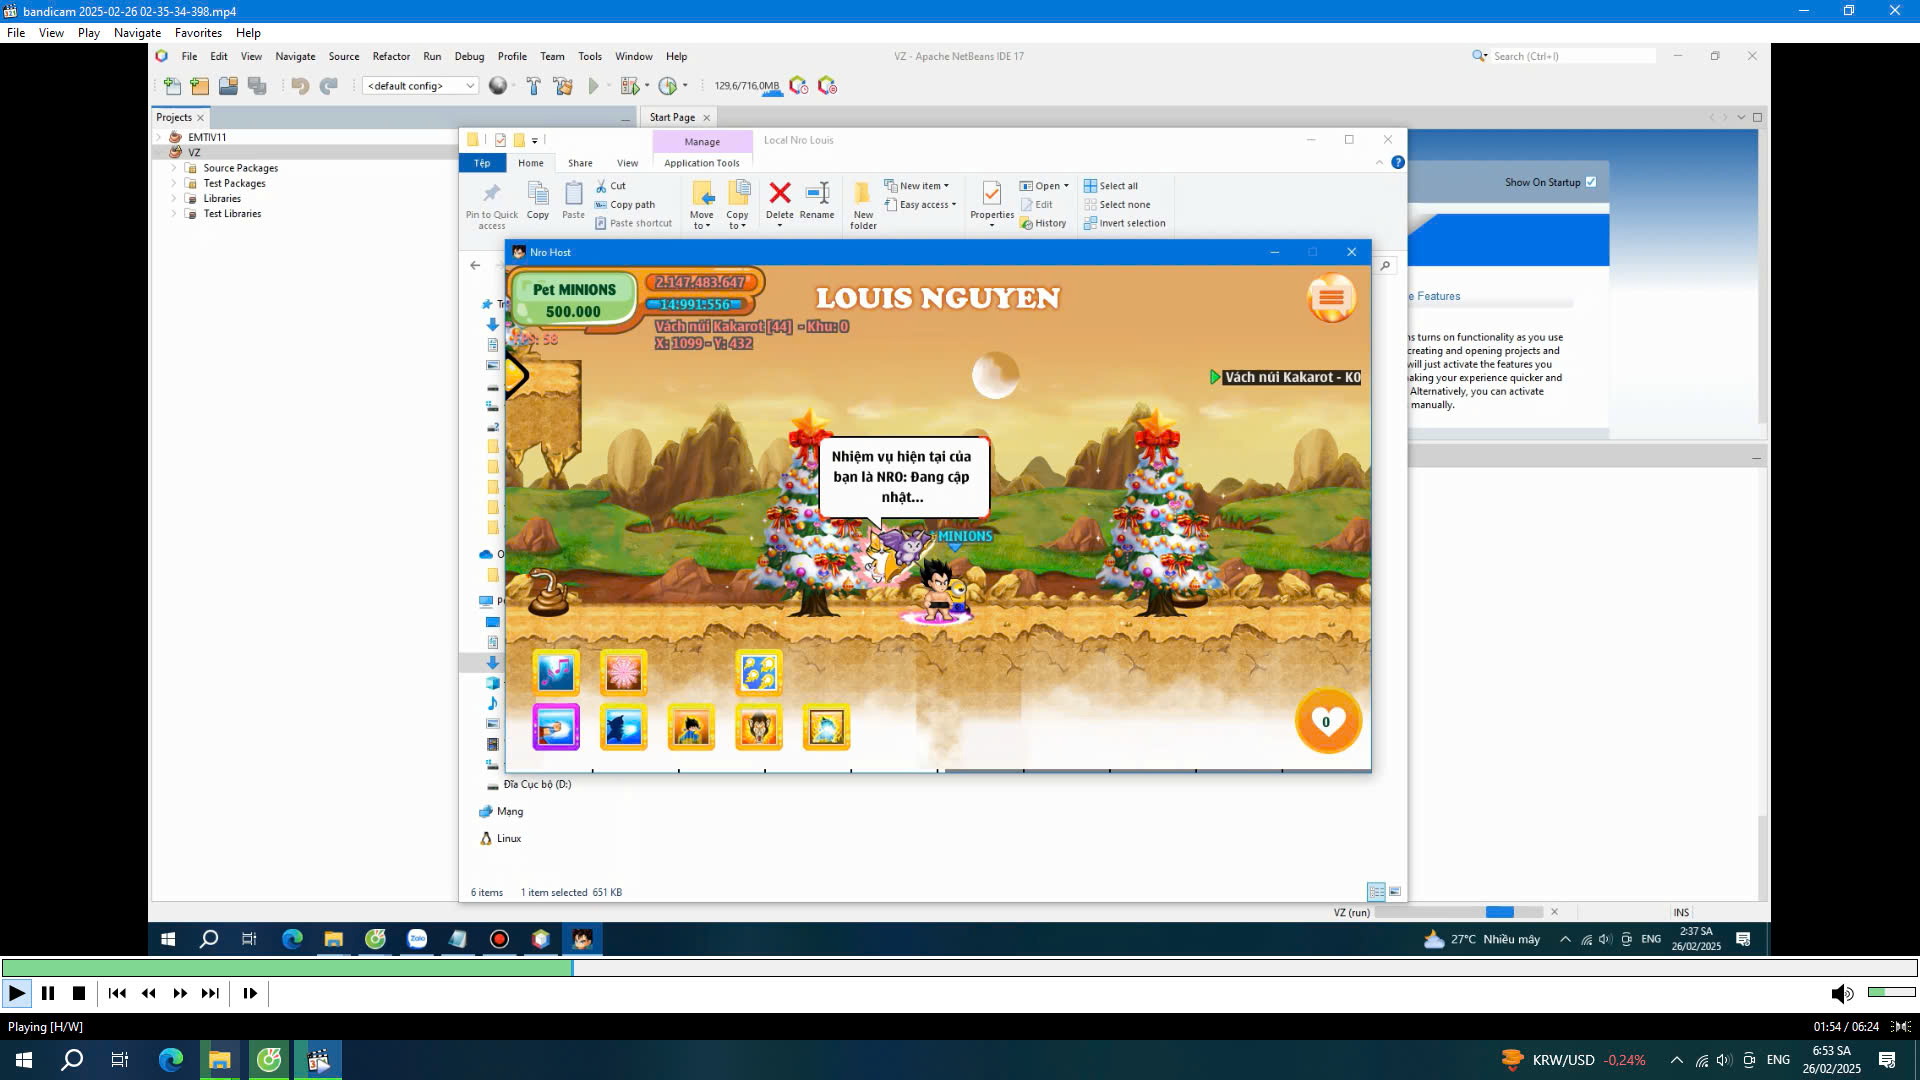Open NetBeans Refactor menu
Image resolution: width=1920 pixels, height=1080 pixels.
point(391,56)
